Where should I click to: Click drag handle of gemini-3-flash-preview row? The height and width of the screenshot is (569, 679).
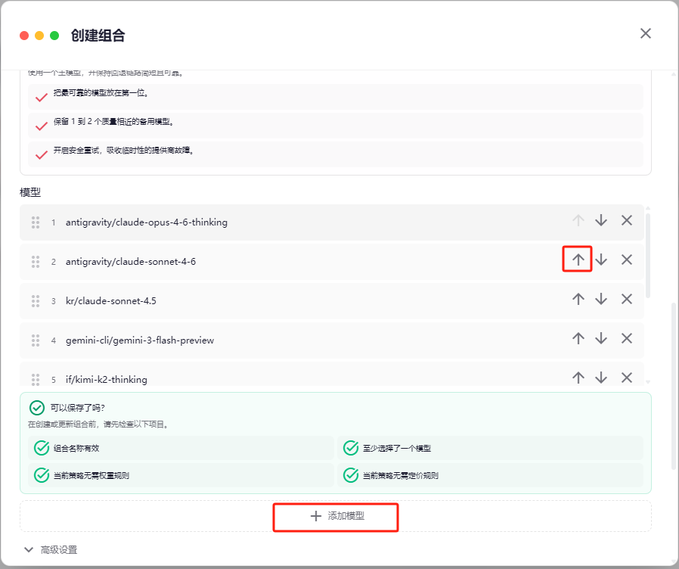point(36,340)
